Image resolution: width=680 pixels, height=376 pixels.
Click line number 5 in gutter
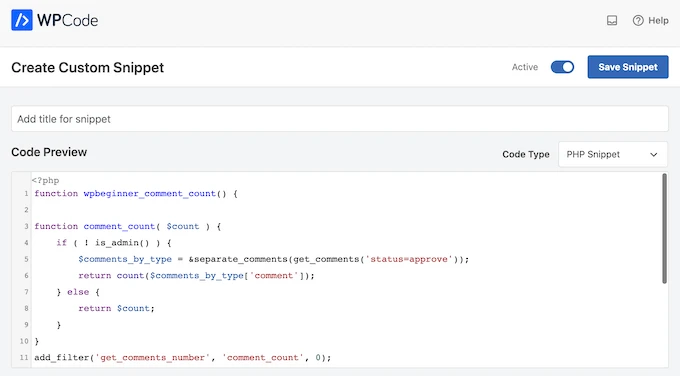[x=26, y=259]
